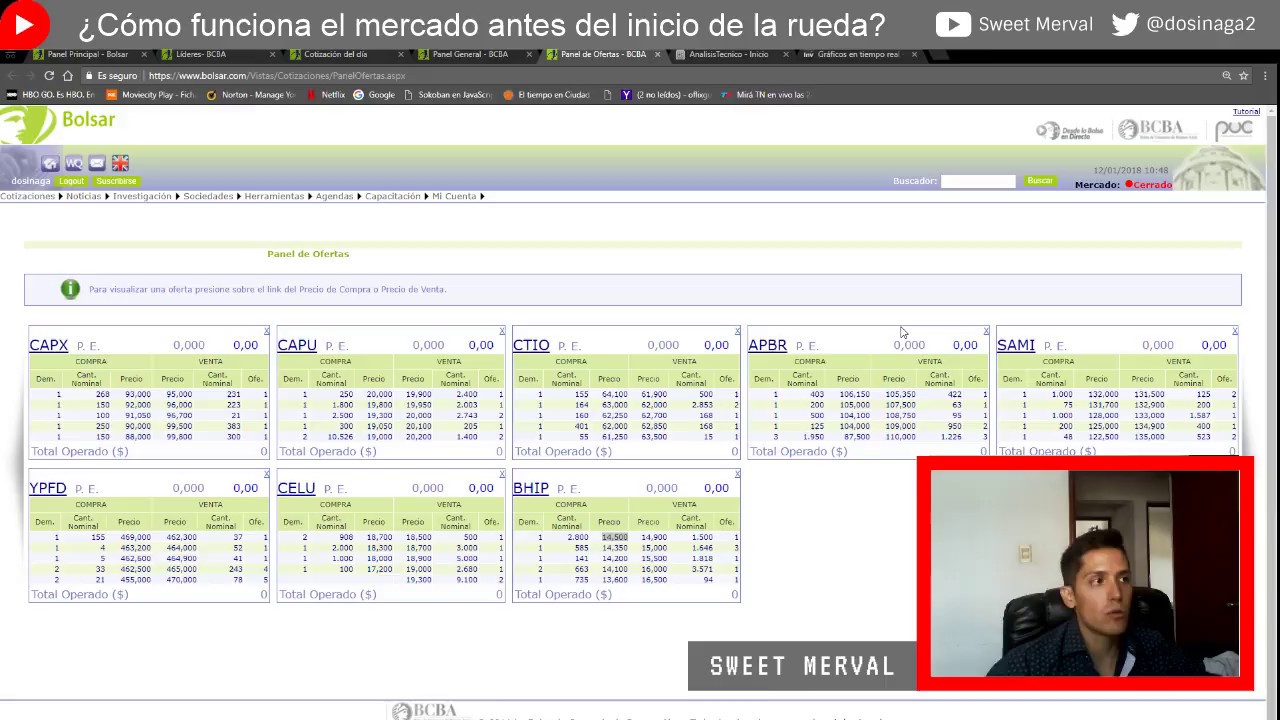Image resolution: width=1280 pixels, height=720 pixels.
Task: Click the Mercado Cerrado status
Action: point(1123,185)
